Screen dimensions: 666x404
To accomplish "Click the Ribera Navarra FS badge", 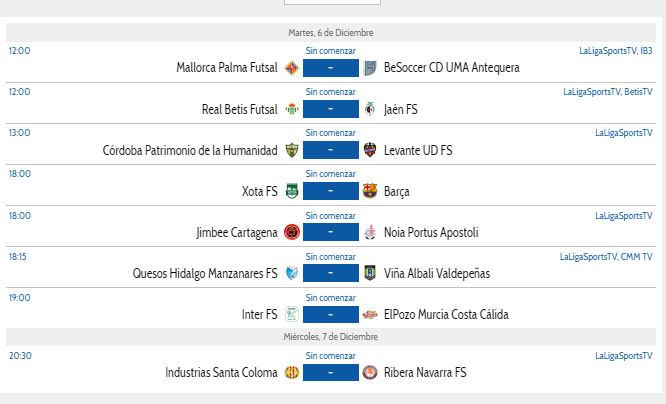I will tap(370, 373).
